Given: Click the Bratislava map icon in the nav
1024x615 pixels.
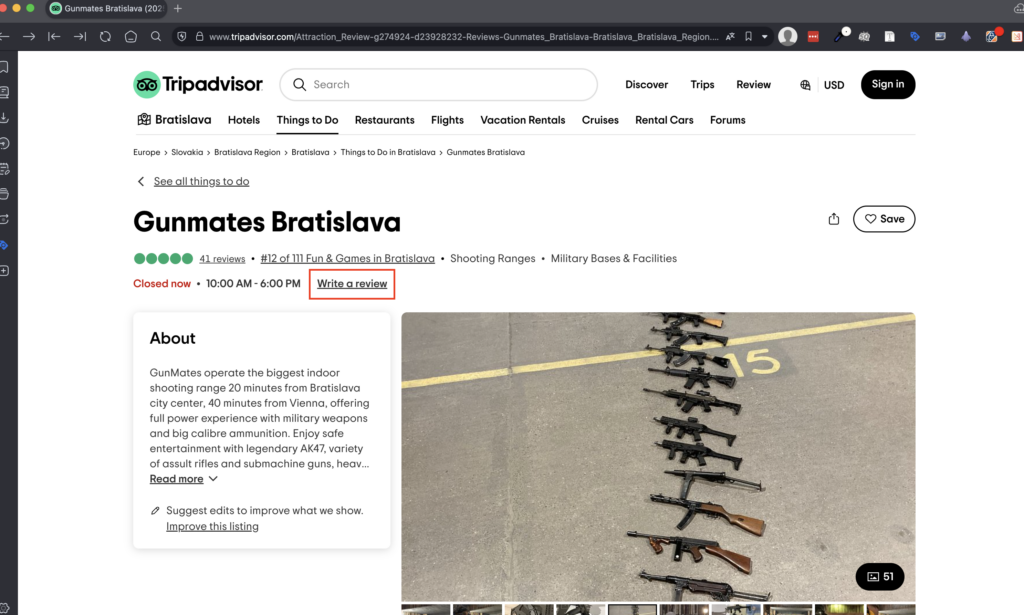Looking at the screenshot, I should tap(144, 119).
